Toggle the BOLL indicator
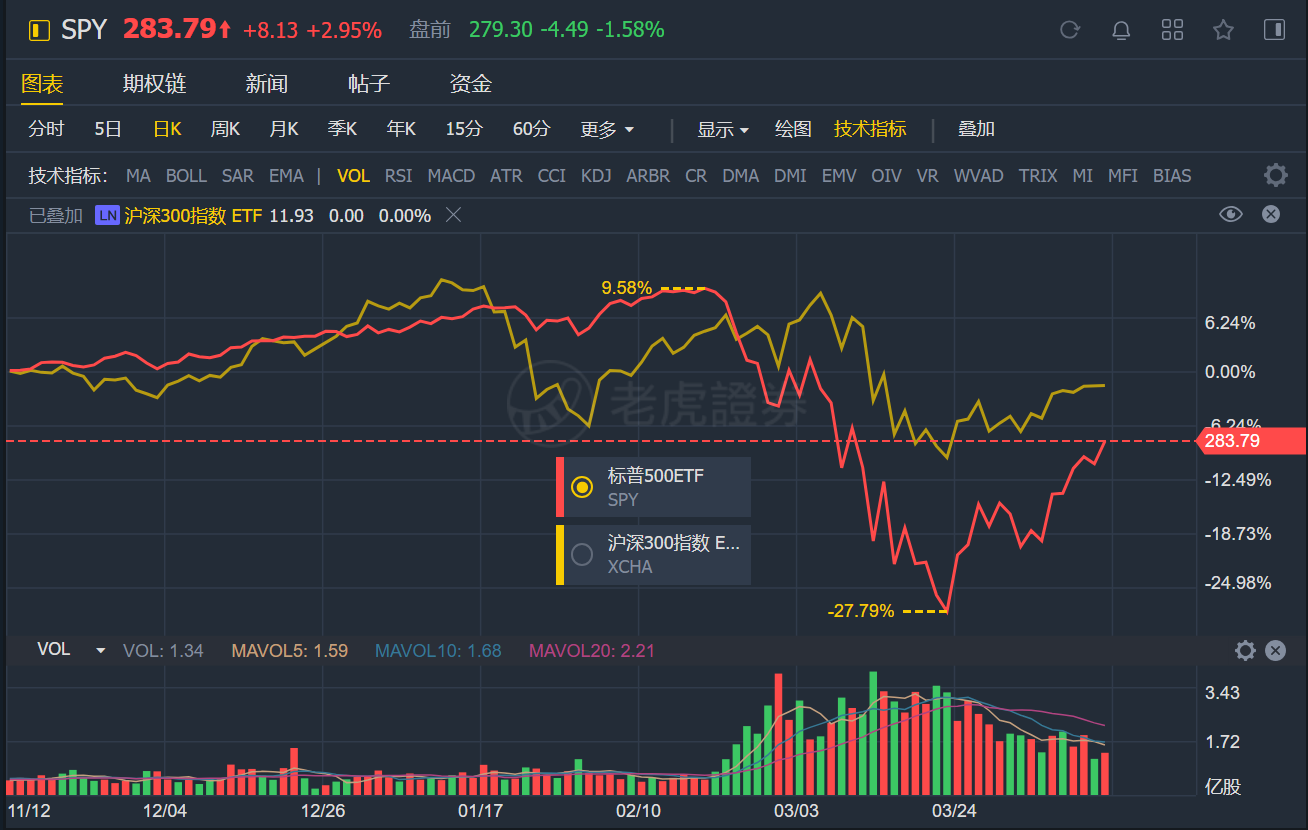The height and width of the screenshot is (830, 1308). tap(186, 176)
